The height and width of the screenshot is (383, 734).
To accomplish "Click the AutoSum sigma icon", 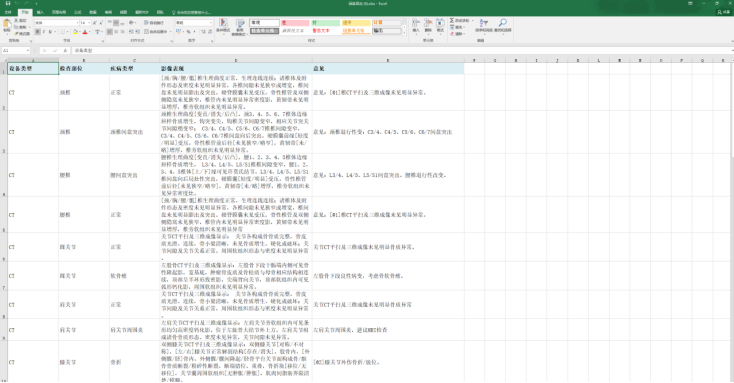I will pyautogui.click(x=452, y=21).
